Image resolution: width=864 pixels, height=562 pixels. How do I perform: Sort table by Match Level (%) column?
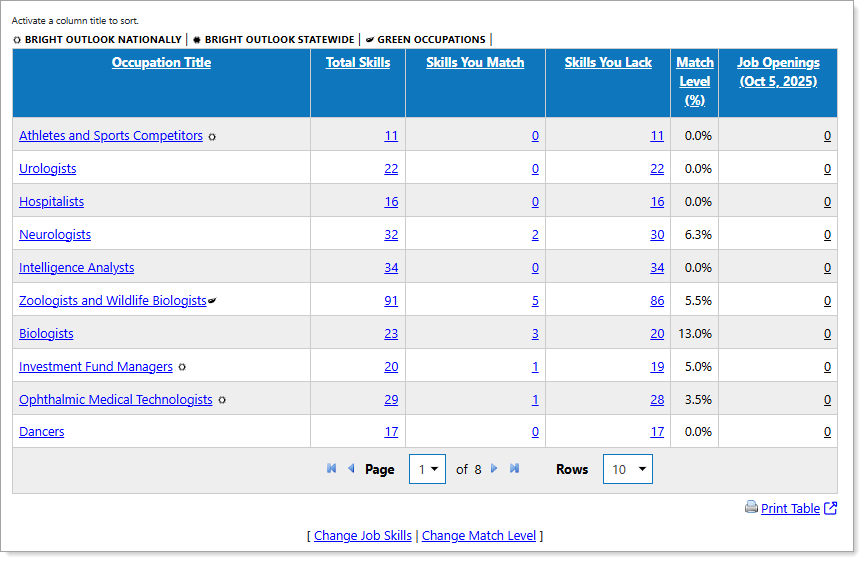pos(694,81)
